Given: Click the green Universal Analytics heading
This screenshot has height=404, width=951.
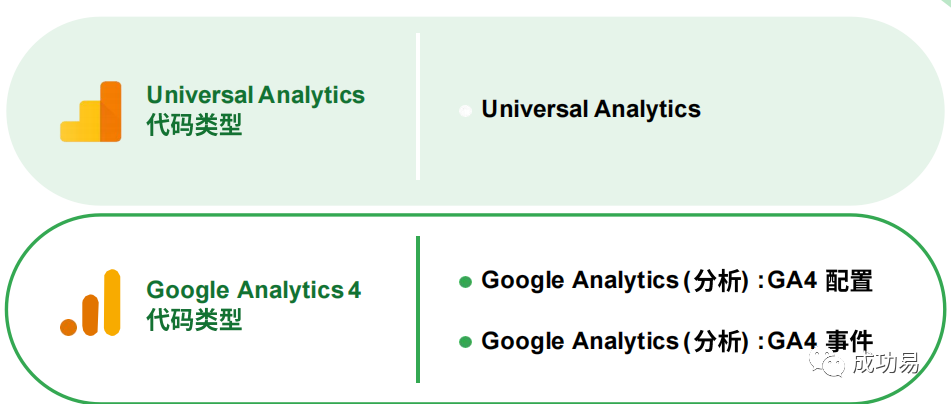Looking at the screenshot, I should click(x=255, y=96).
